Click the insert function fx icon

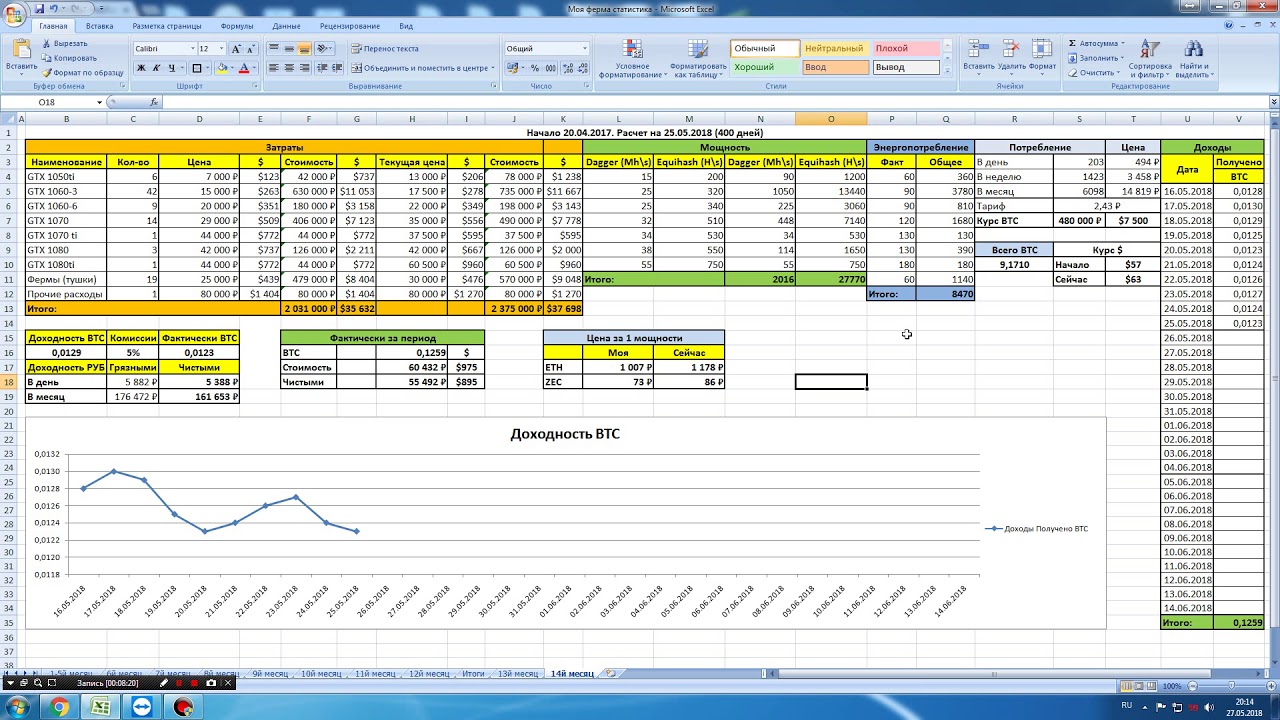point(154,102)
